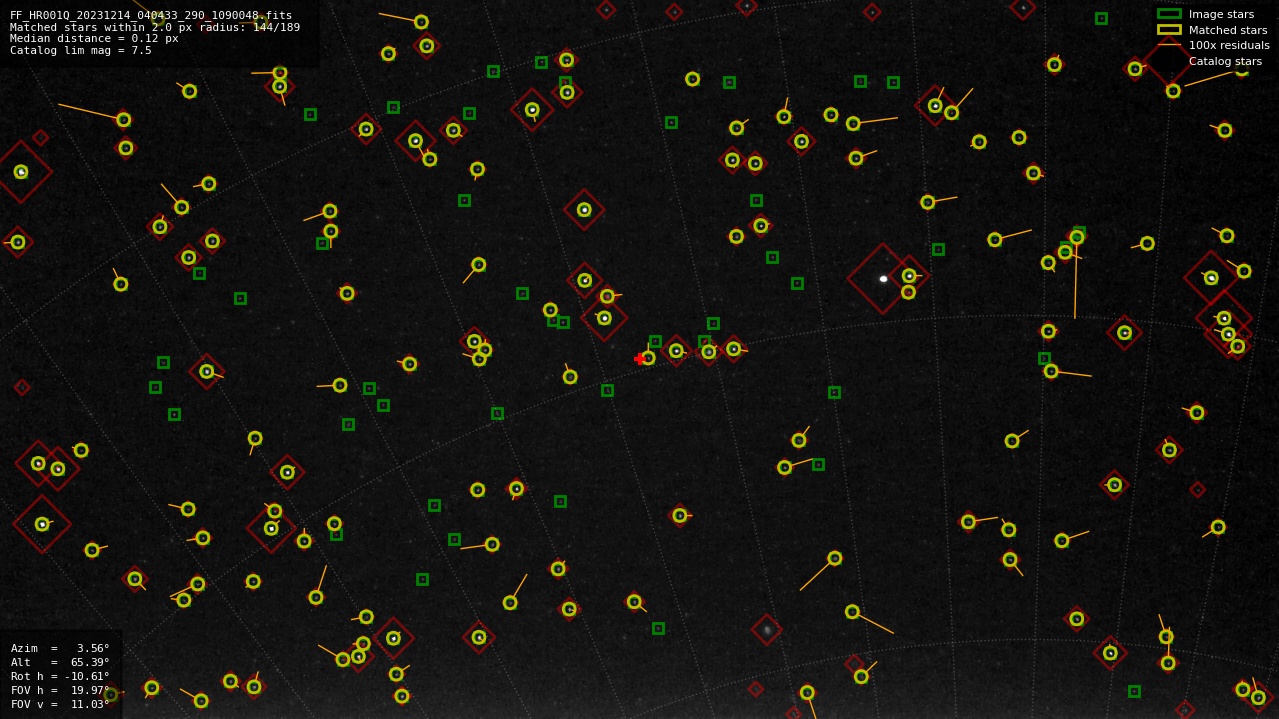This screenshot has height=719, width=1279.
Task: Click the 'Matched stars' legend label
Action: pyautogui.click(x=1228, y=30)
